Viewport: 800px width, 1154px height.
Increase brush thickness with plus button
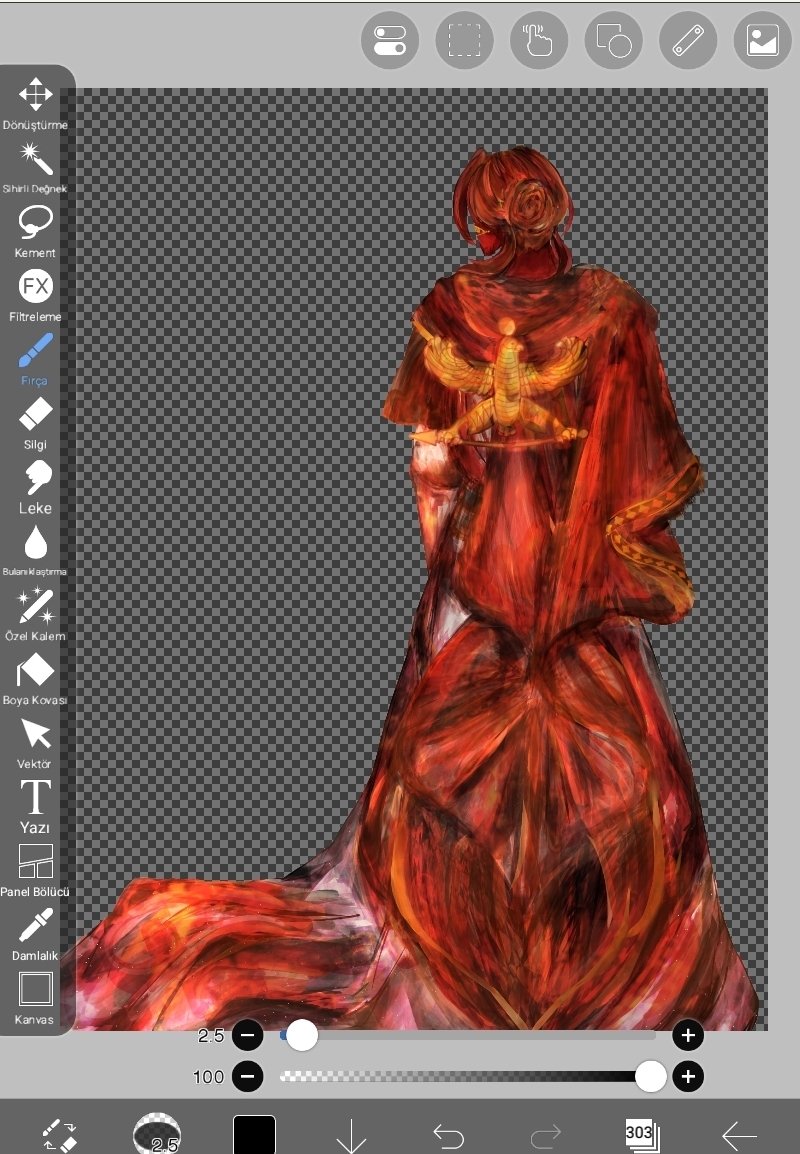(688, 1036)
